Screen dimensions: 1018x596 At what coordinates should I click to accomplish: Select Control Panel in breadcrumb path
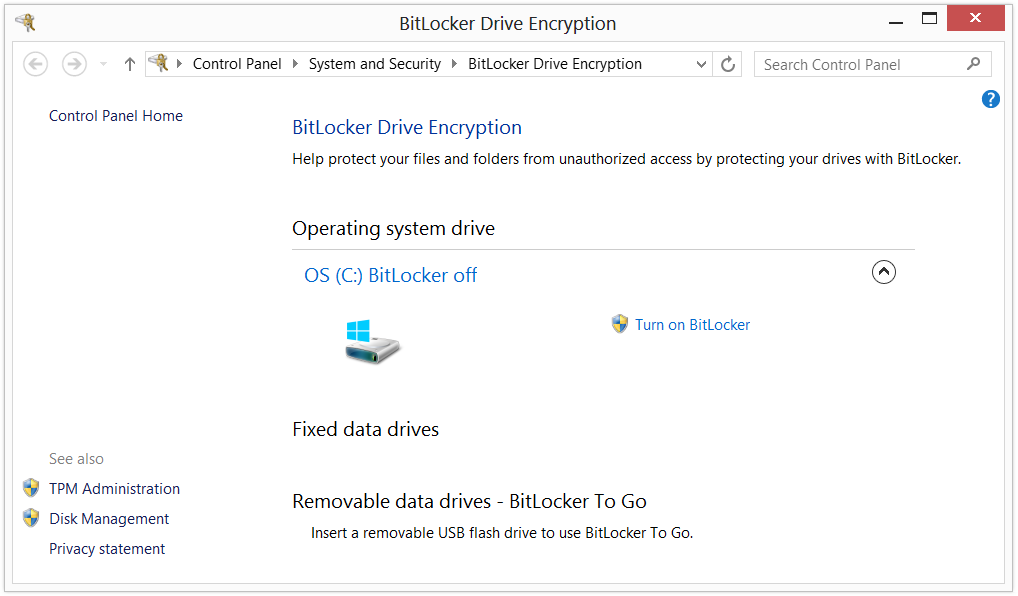tap(237, 64)
